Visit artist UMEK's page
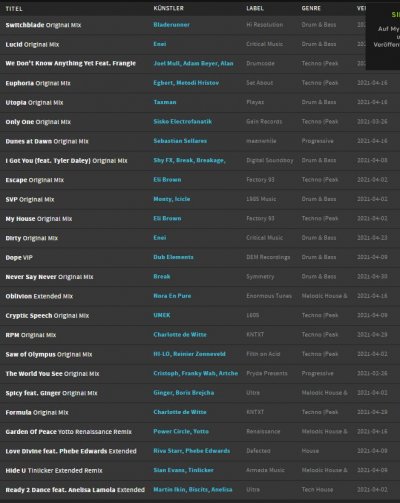 (x=162, y=315)
